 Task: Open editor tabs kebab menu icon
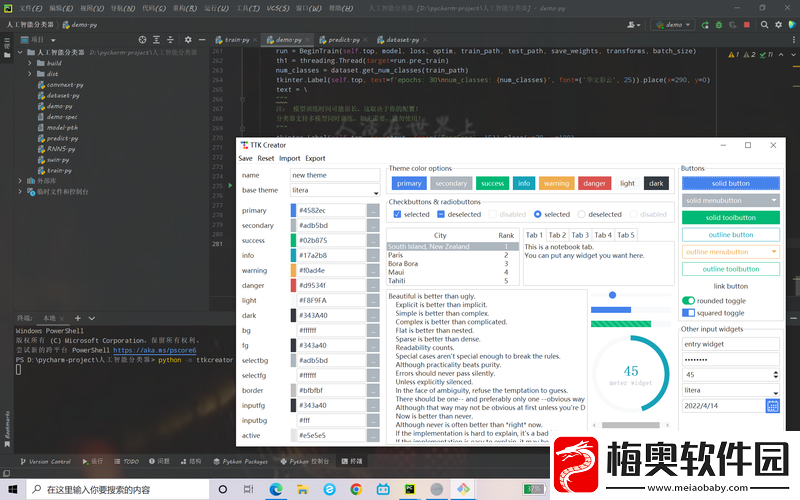tap(793, 39)
